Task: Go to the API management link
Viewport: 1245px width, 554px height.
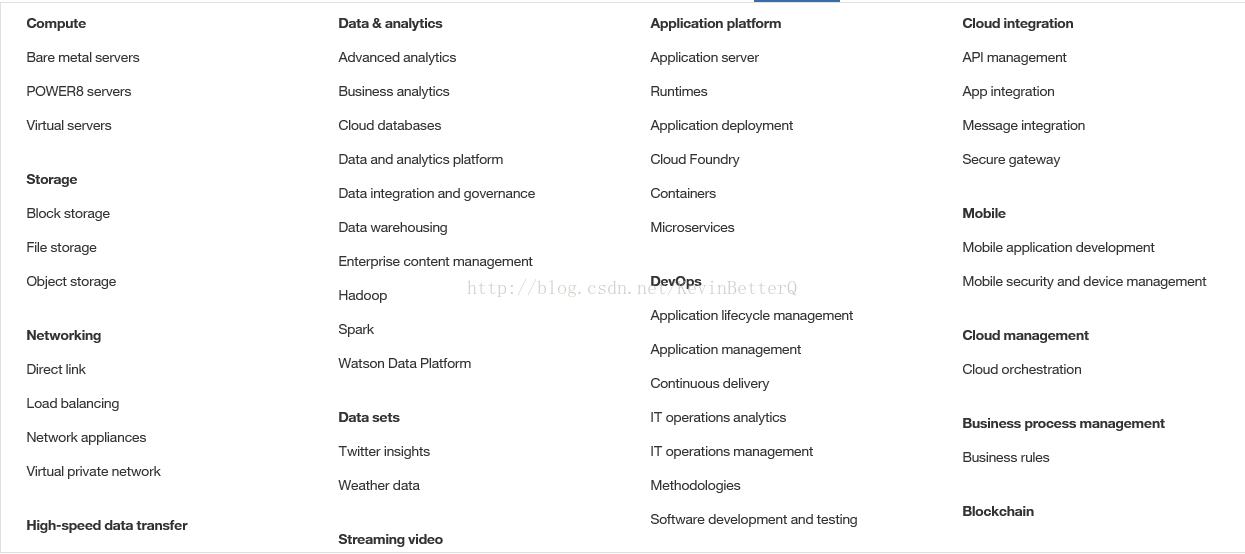Action: point(1015,57)
